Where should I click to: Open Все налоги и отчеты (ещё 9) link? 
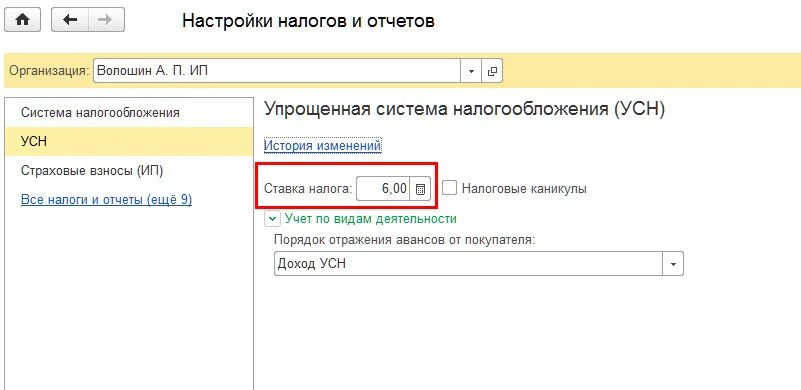[106, 200]
